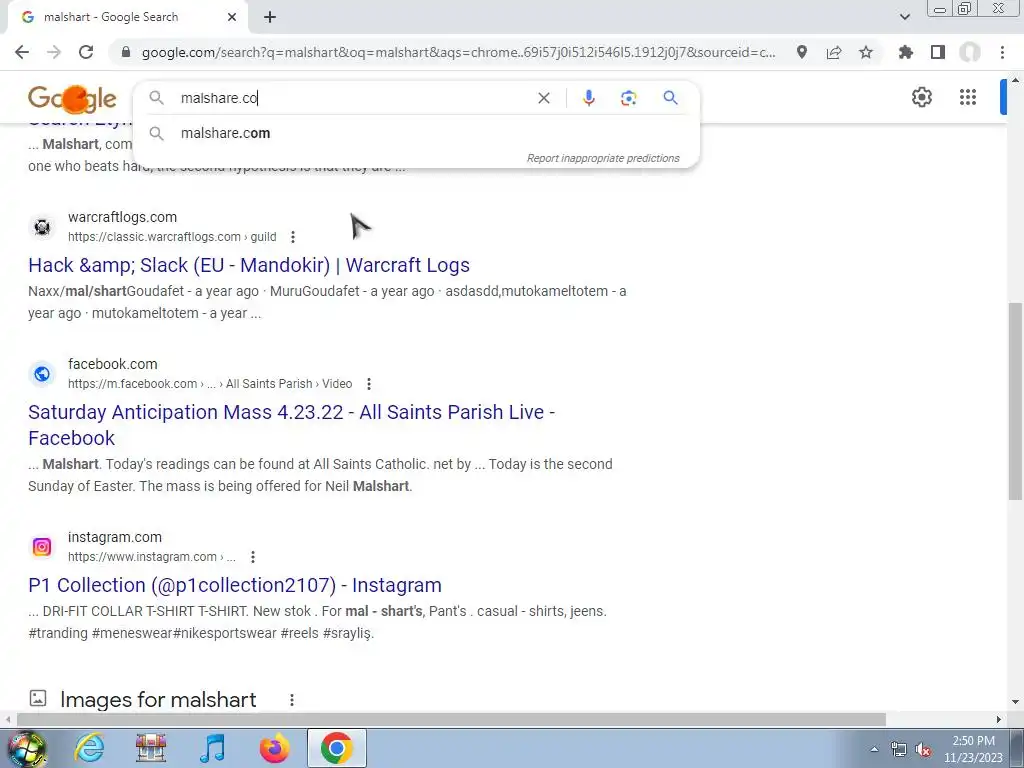Open more options for facebook result

(x=368, y=383)
